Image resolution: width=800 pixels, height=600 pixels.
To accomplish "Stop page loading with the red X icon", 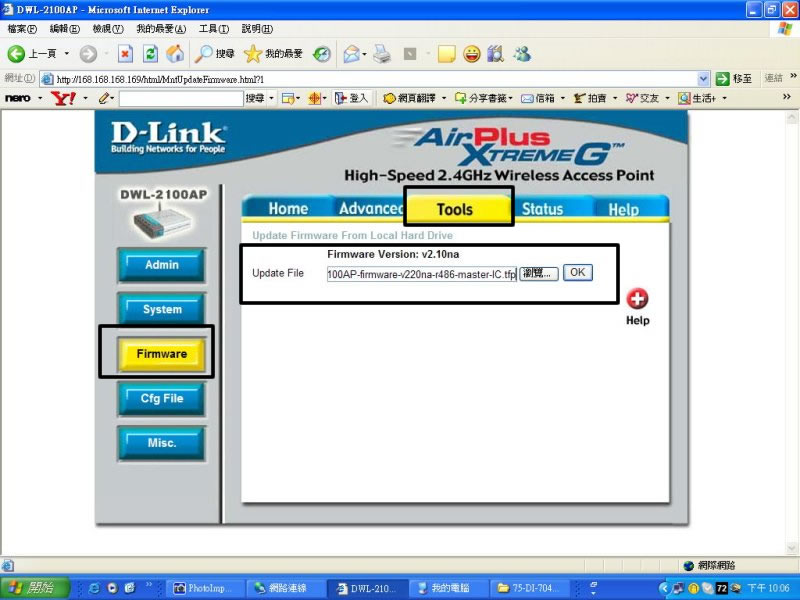I will (x=125, y=54).
